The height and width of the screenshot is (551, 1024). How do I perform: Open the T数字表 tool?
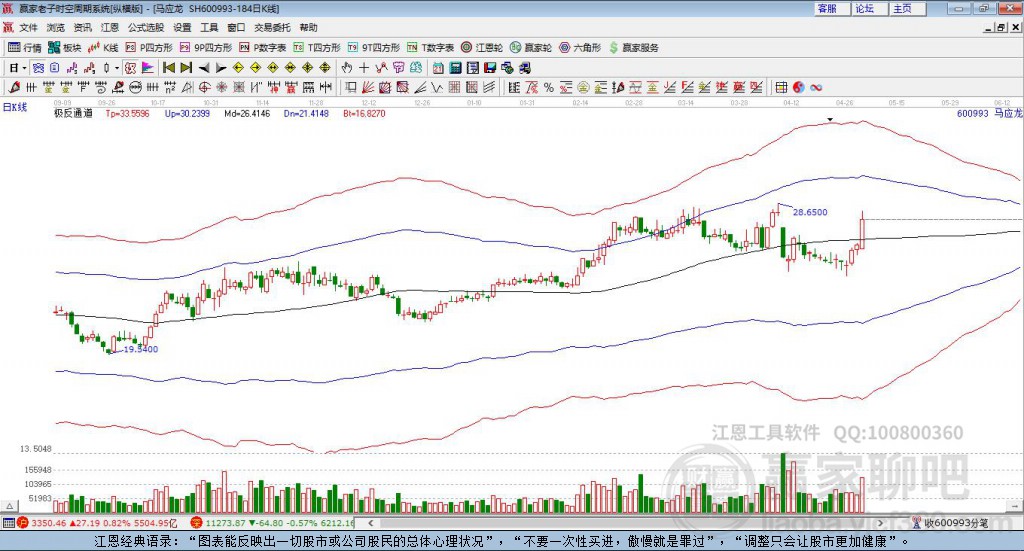(430, 48)
